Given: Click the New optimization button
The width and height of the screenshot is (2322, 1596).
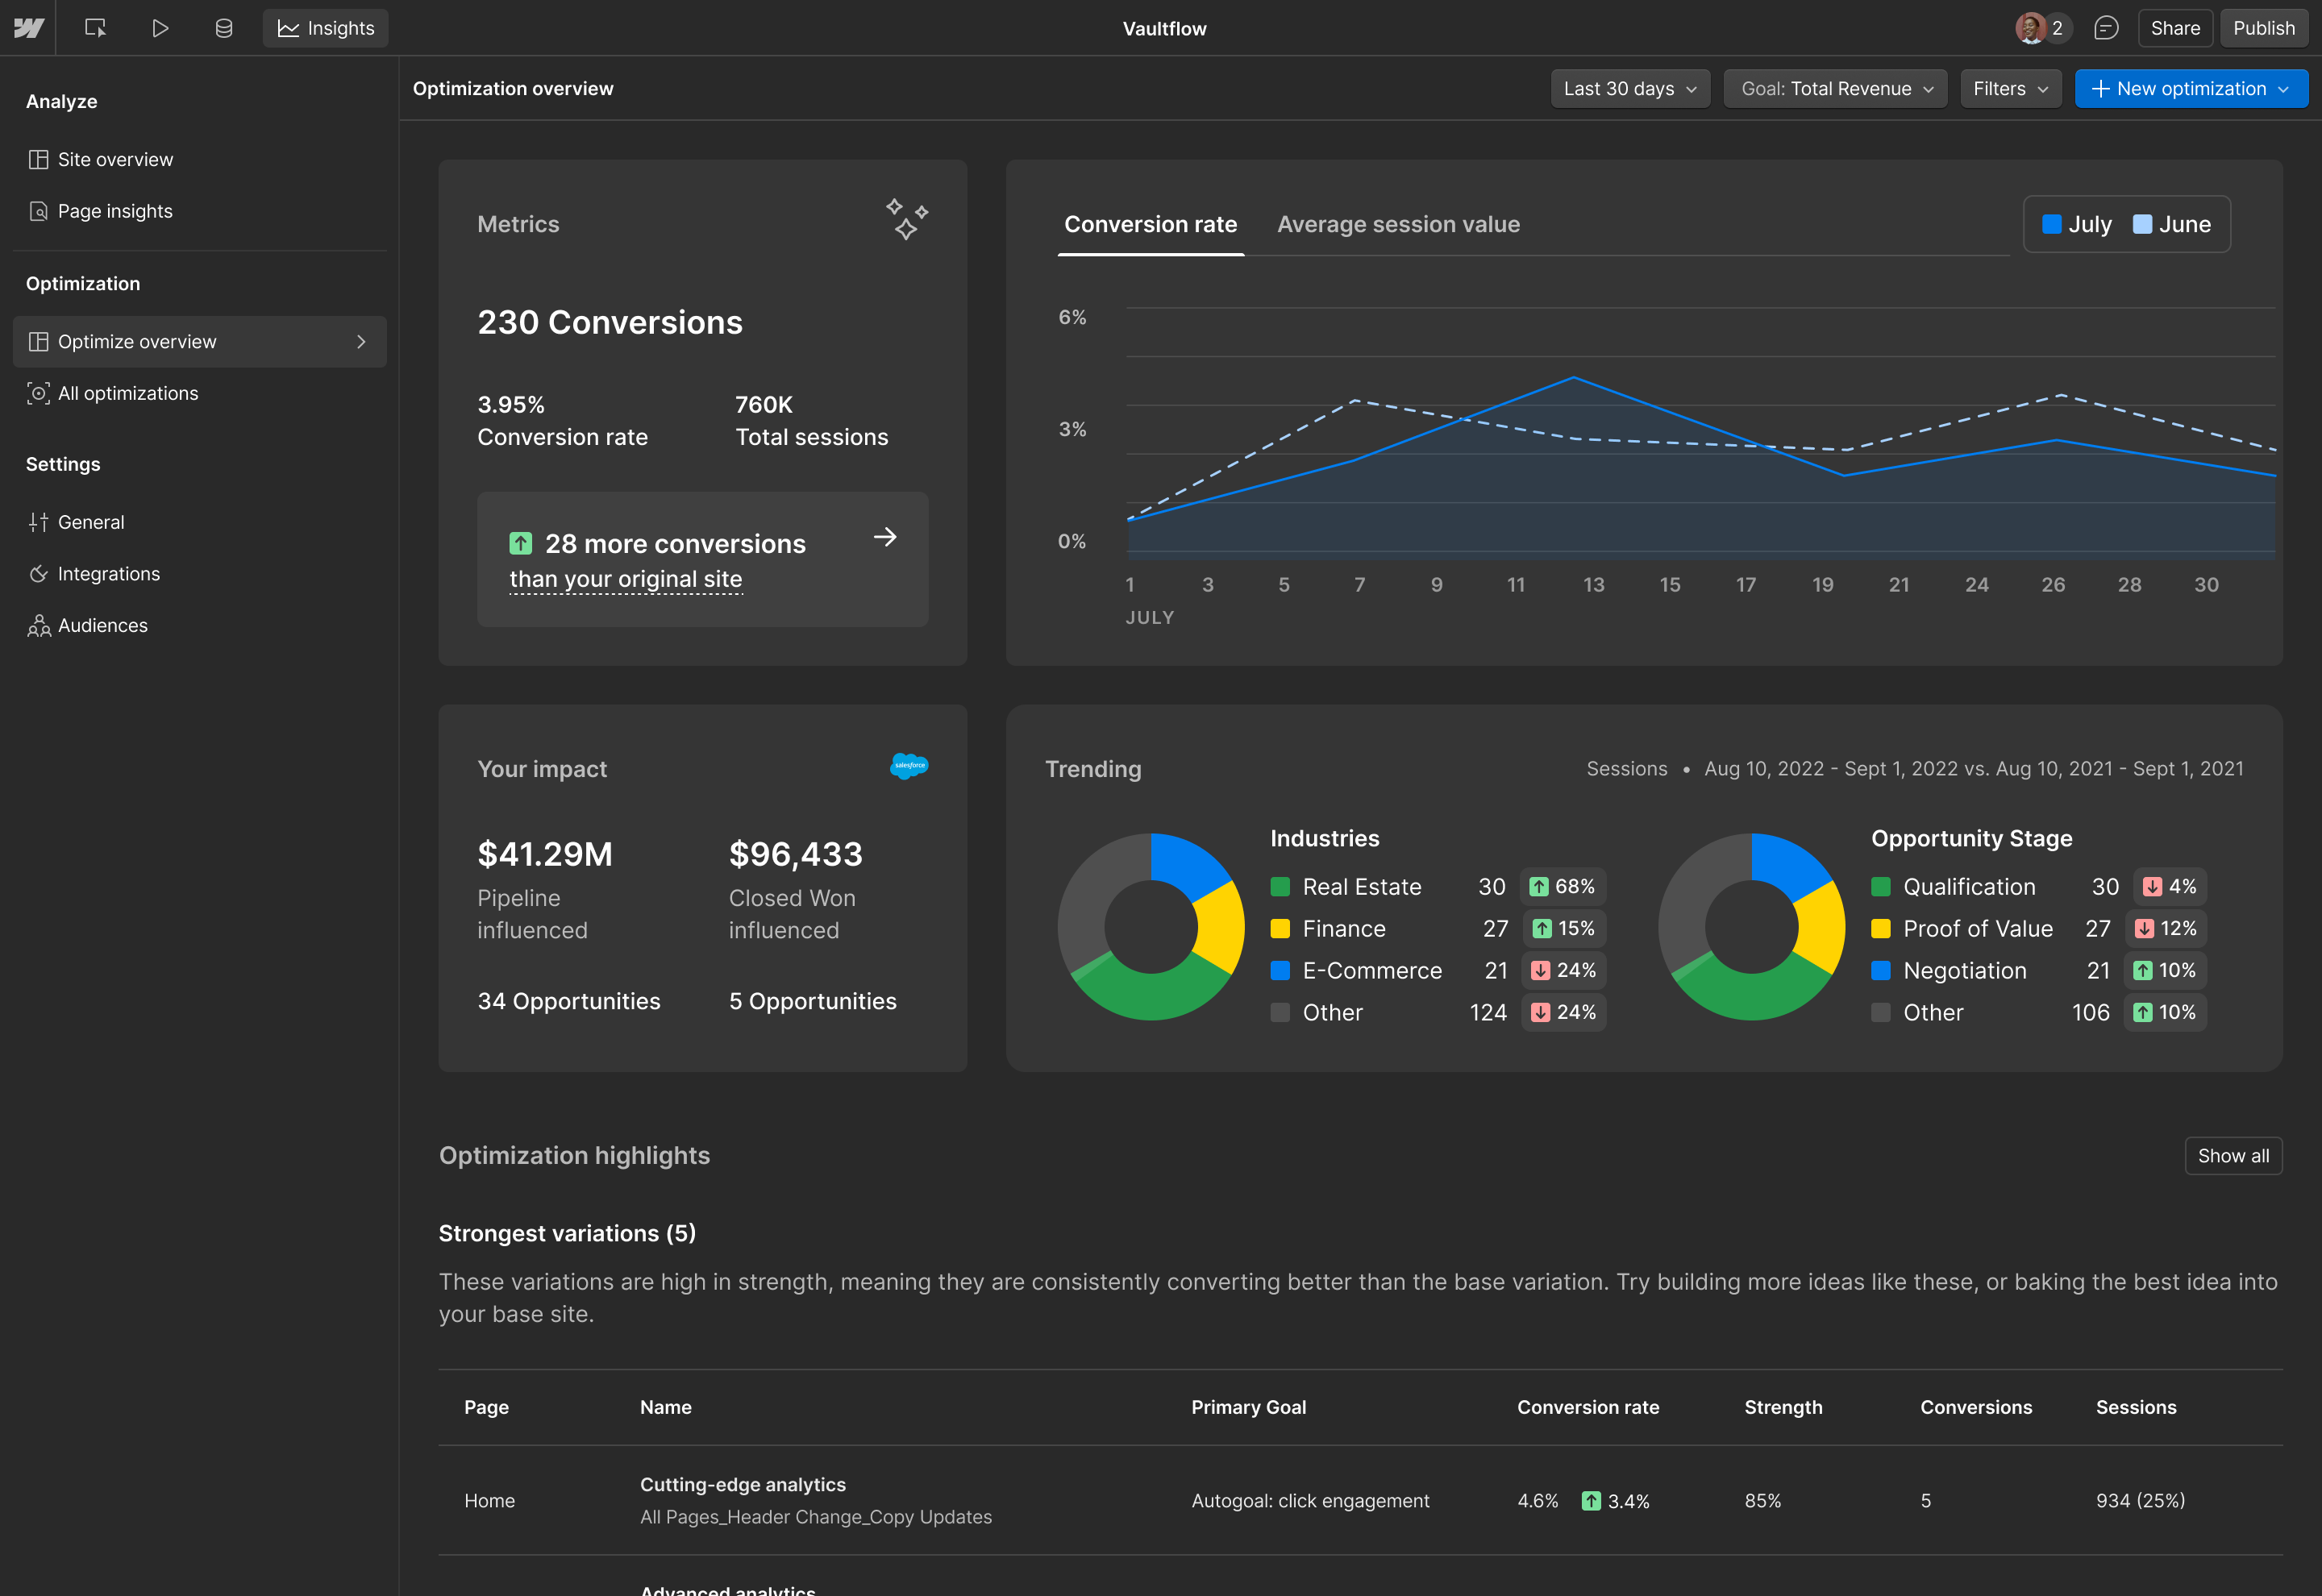Looking at the screenshot, I should coord(2190,88).
